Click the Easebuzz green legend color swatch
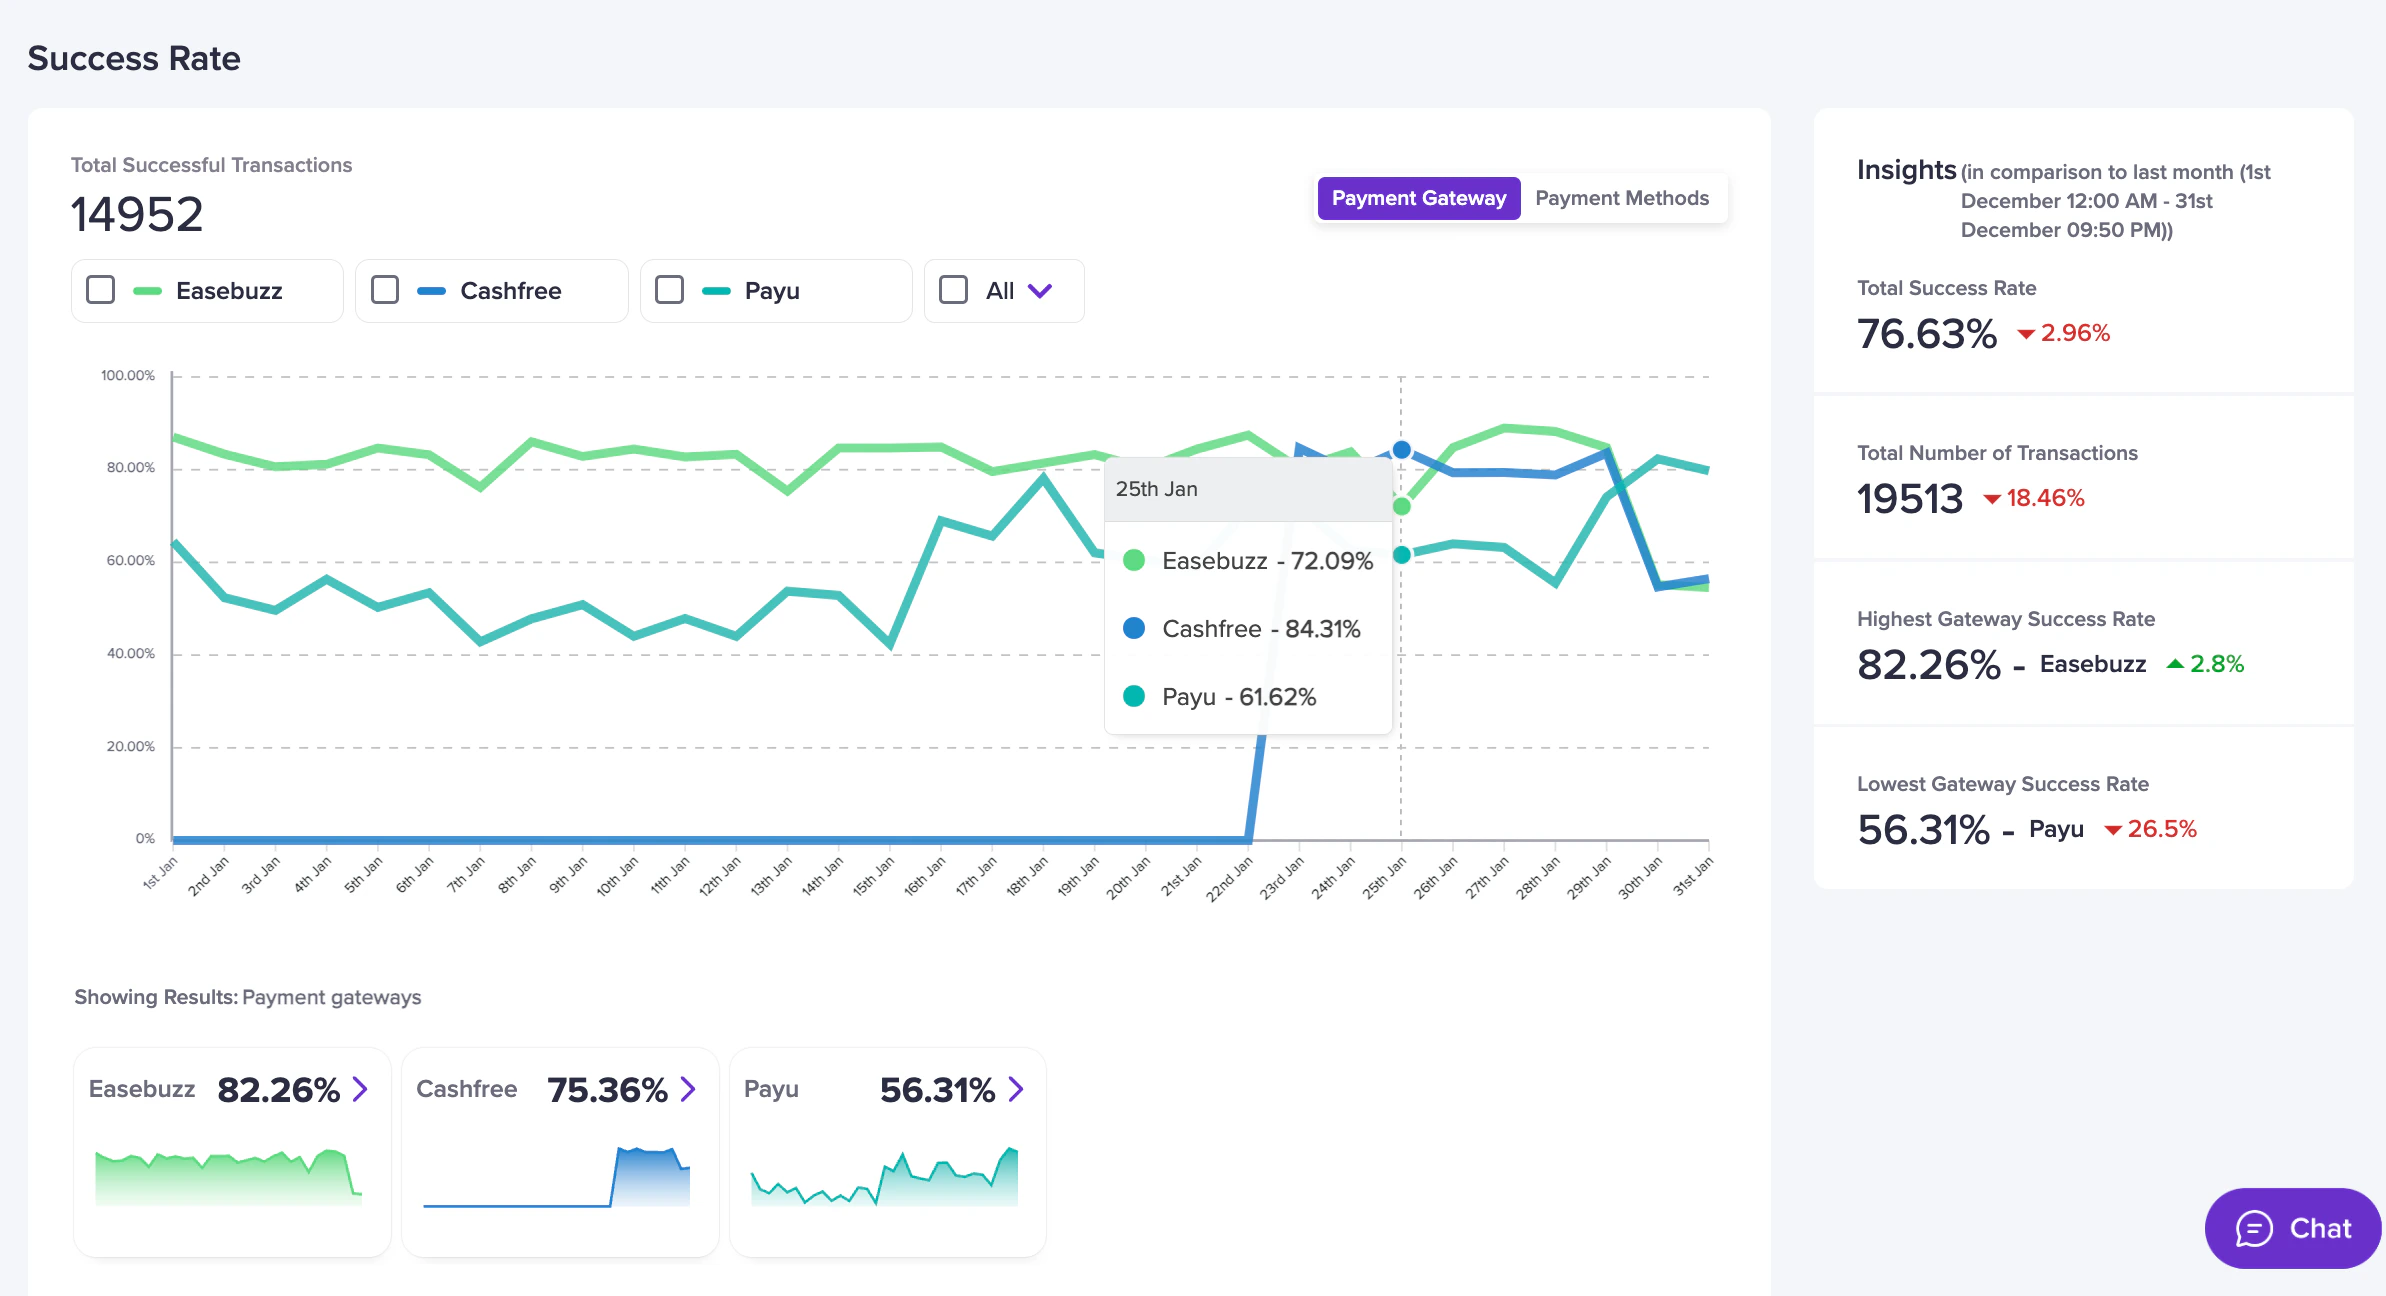Screen dimensions: 2386x1296 tap(147, 291)
